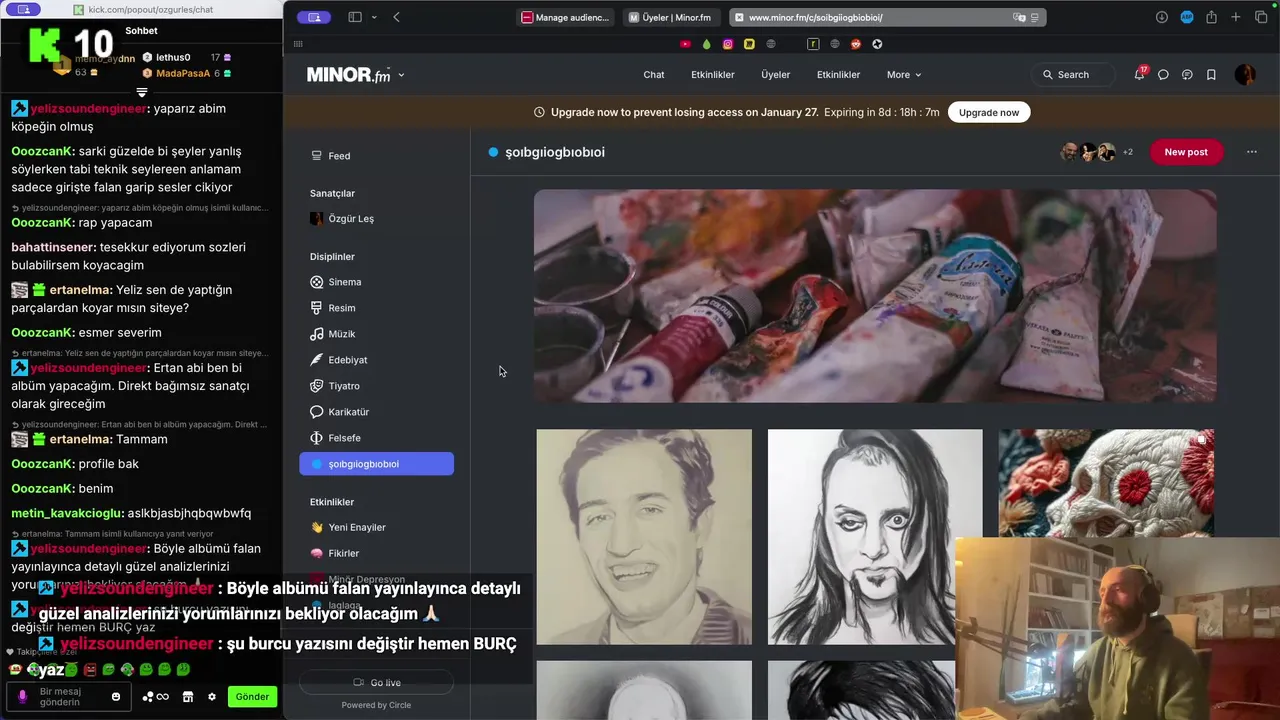Click the translate icon in address bar
Screen dimensions: 1280x720
pyautogui.click(x=1019, y=17)
